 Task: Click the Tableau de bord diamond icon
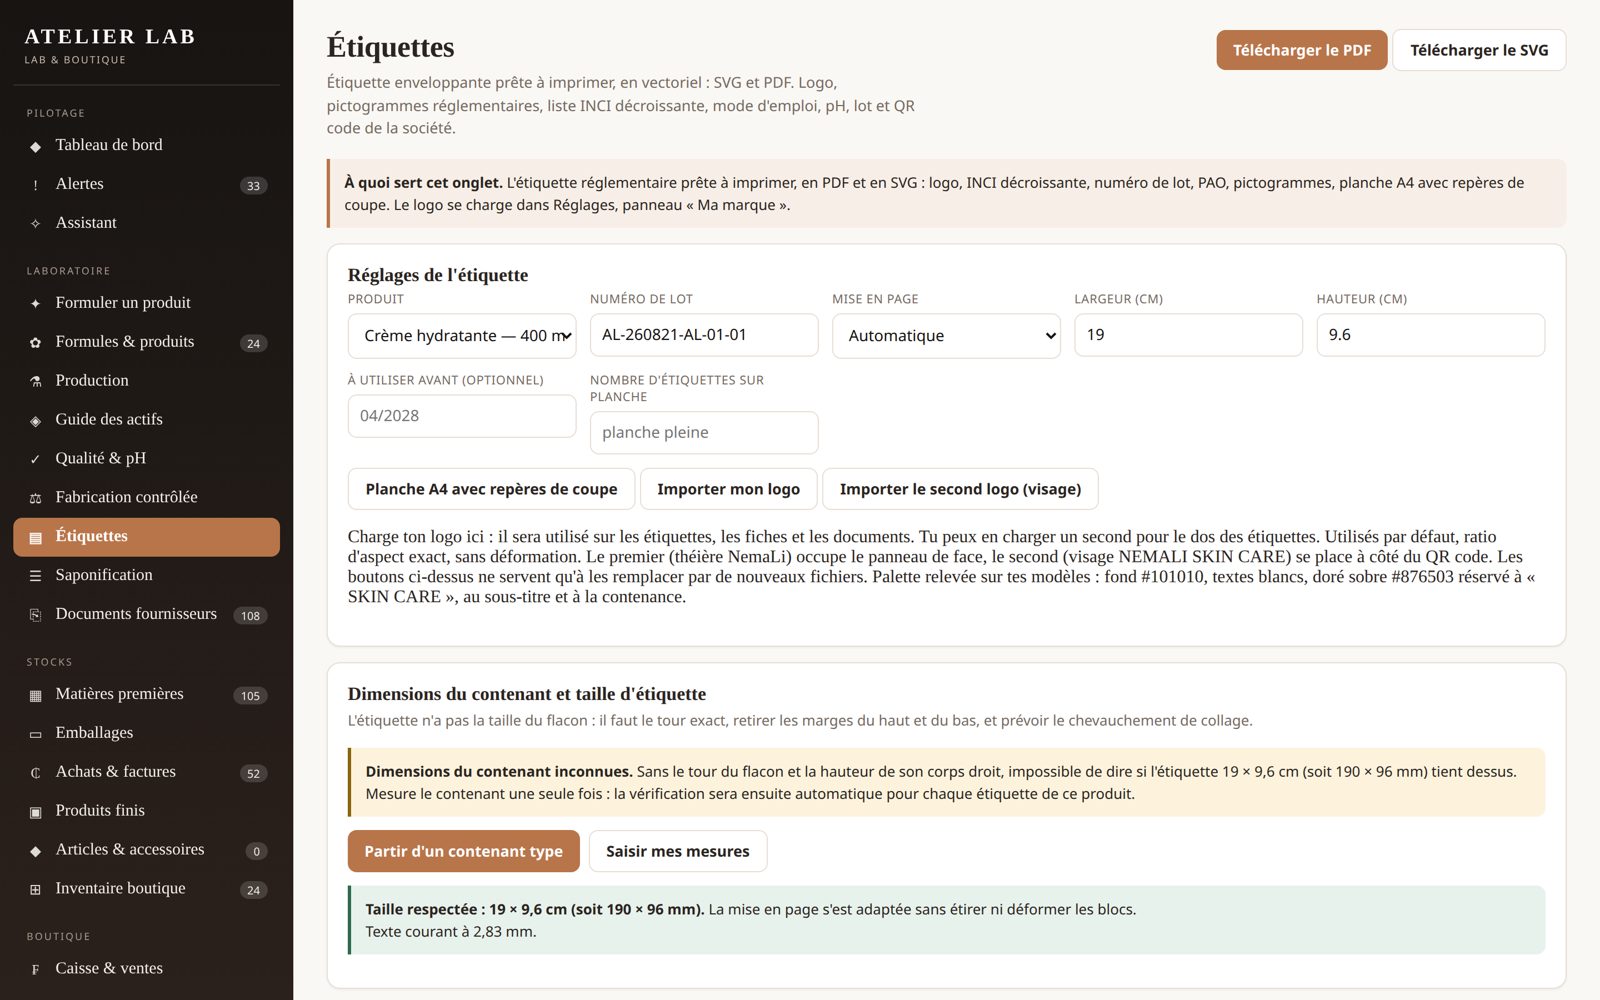coord(35,146)
